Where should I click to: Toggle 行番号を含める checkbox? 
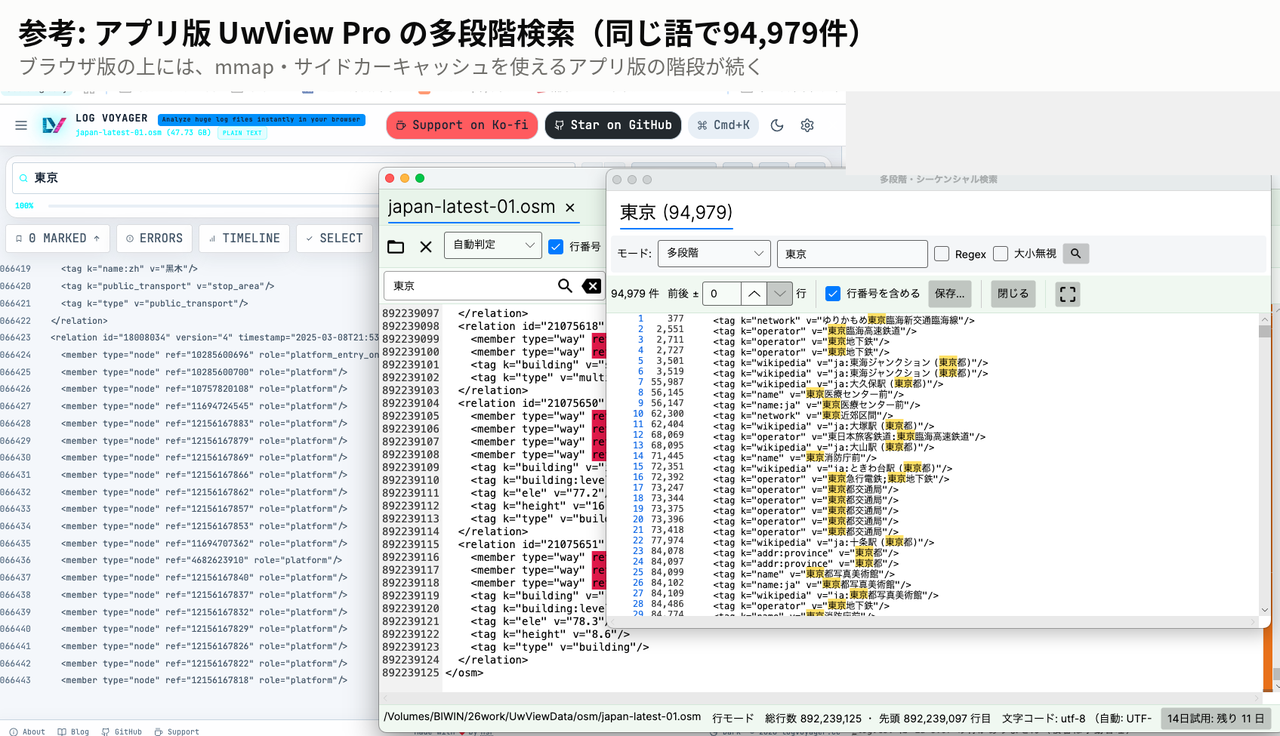click(833, 294)
